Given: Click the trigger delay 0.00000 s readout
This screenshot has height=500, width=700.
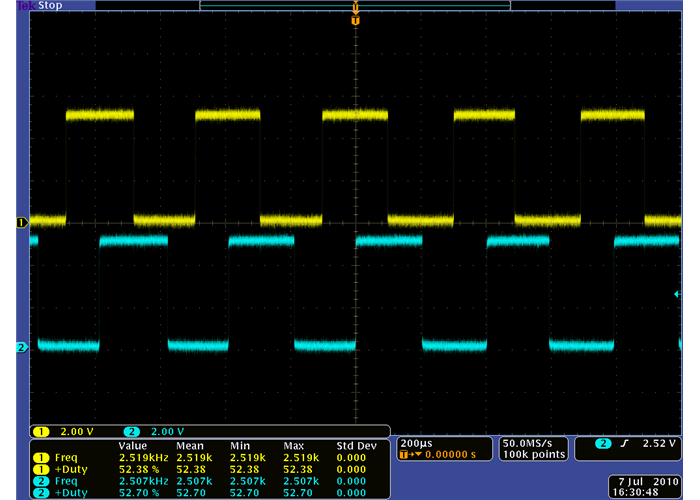Looking at the screenshot, I should [x=446, y=455].
